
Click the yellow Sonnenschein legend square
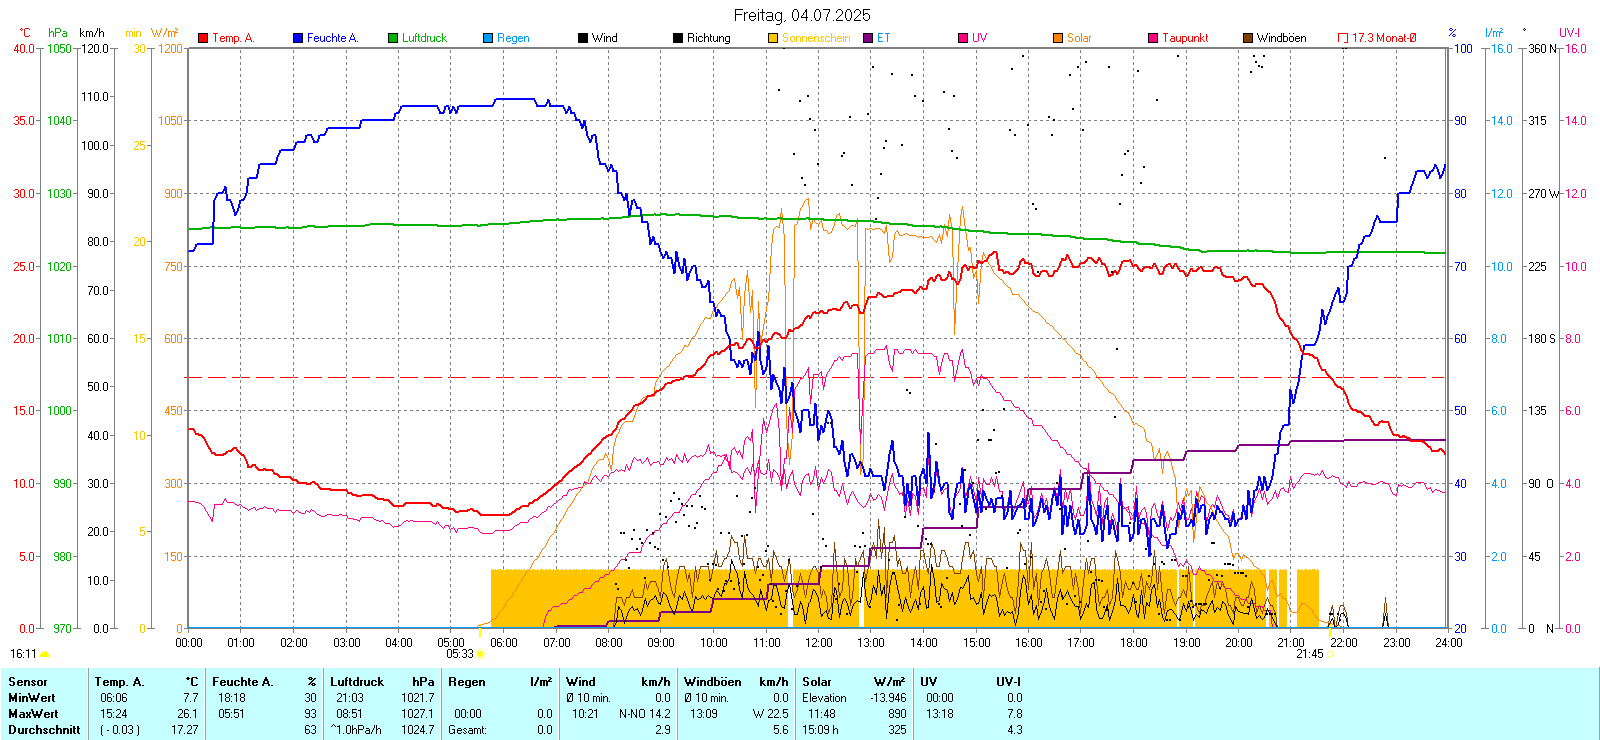pyautogui.click(x=773, y=38)
